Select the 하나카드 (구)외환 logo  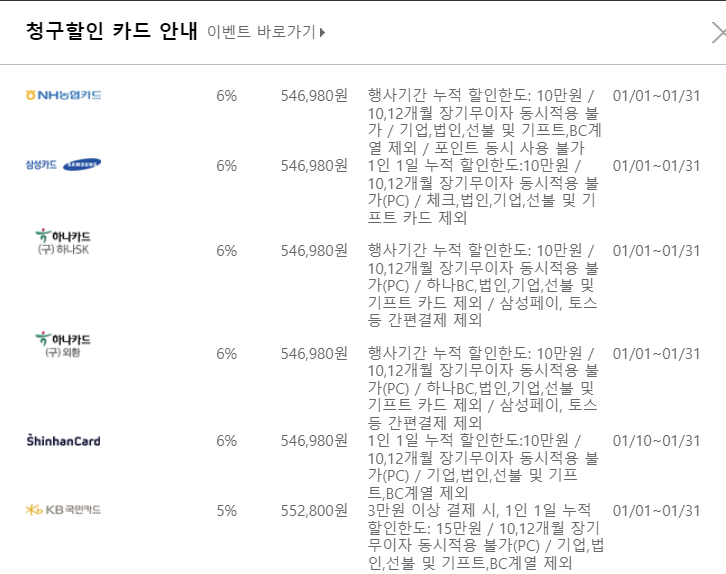[63, 345]
